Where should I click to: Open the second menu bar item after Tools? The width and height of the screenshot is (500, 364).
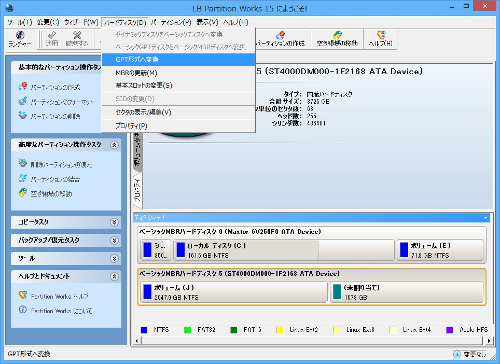point(48,22)
